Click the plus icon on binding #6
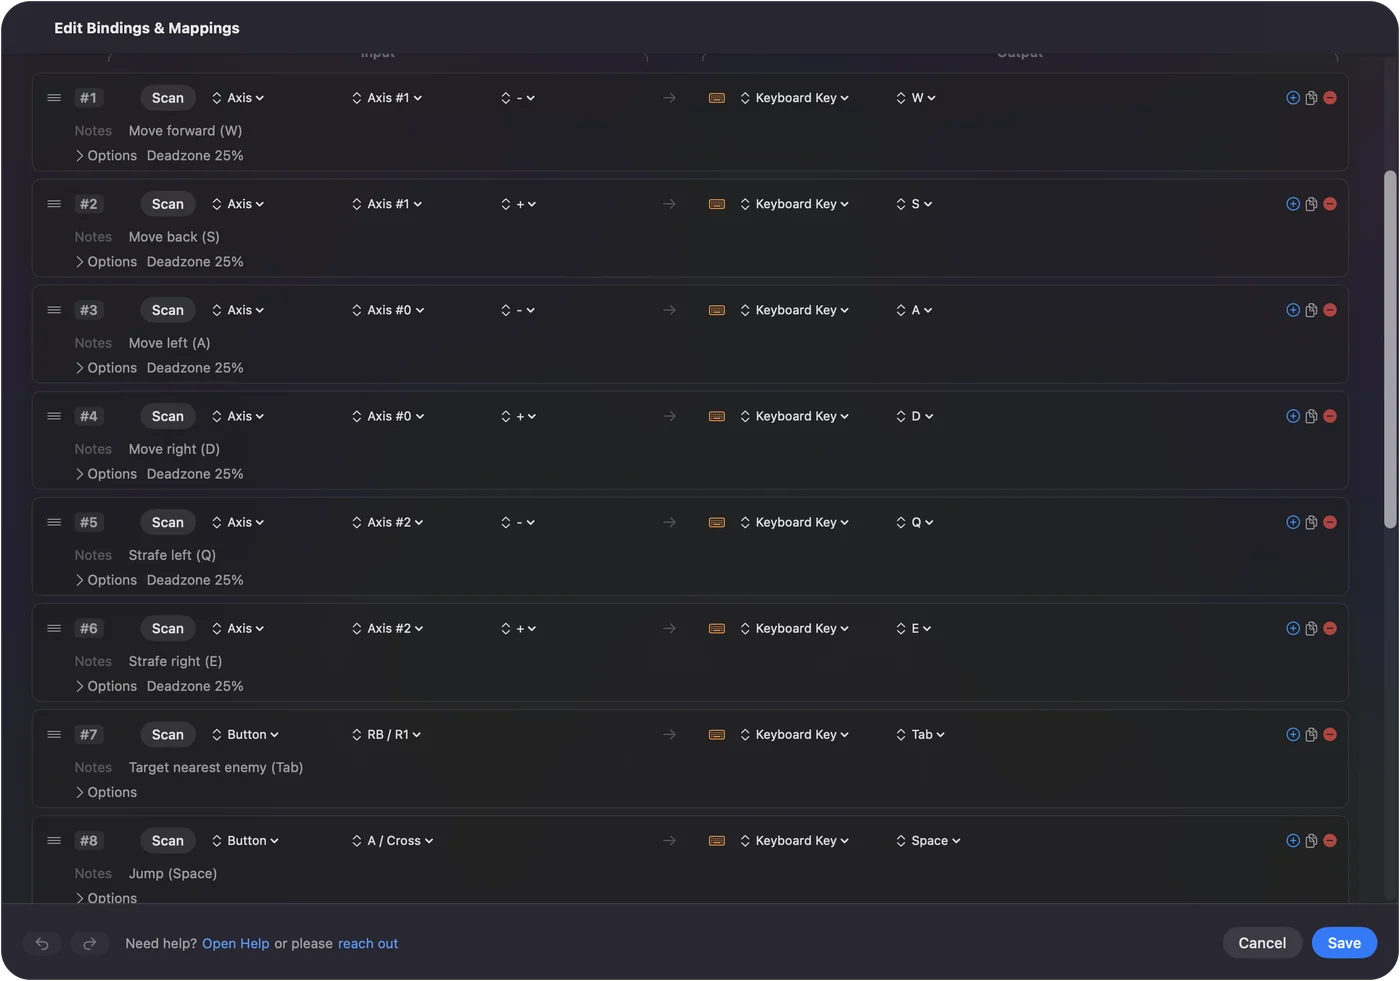This screenshot has width=1400, height=981. [x=1293, y=628]
